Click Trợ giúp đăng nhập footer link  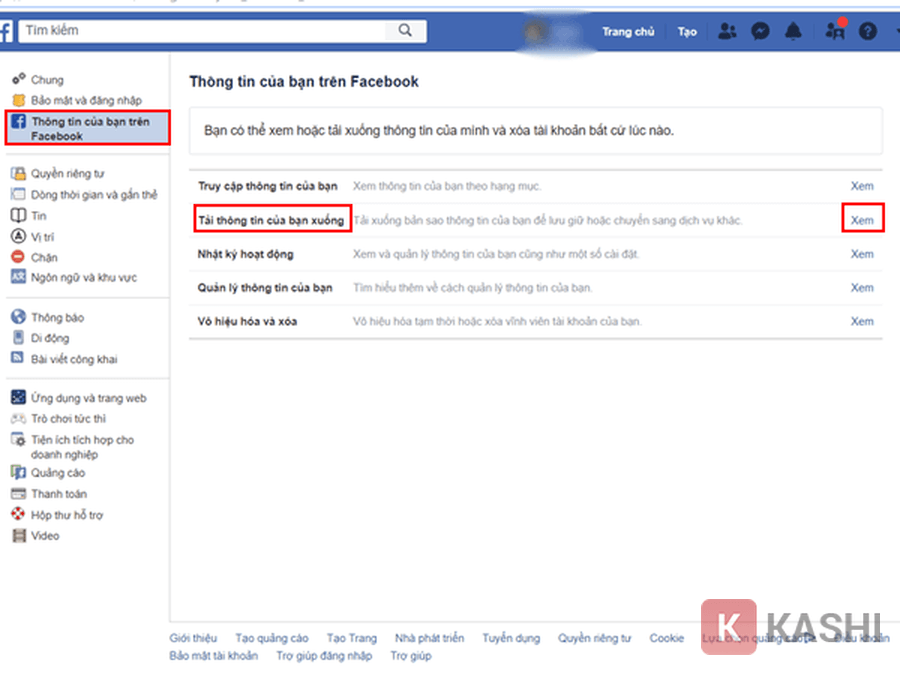pyautogui.click(x=324, y=656)
